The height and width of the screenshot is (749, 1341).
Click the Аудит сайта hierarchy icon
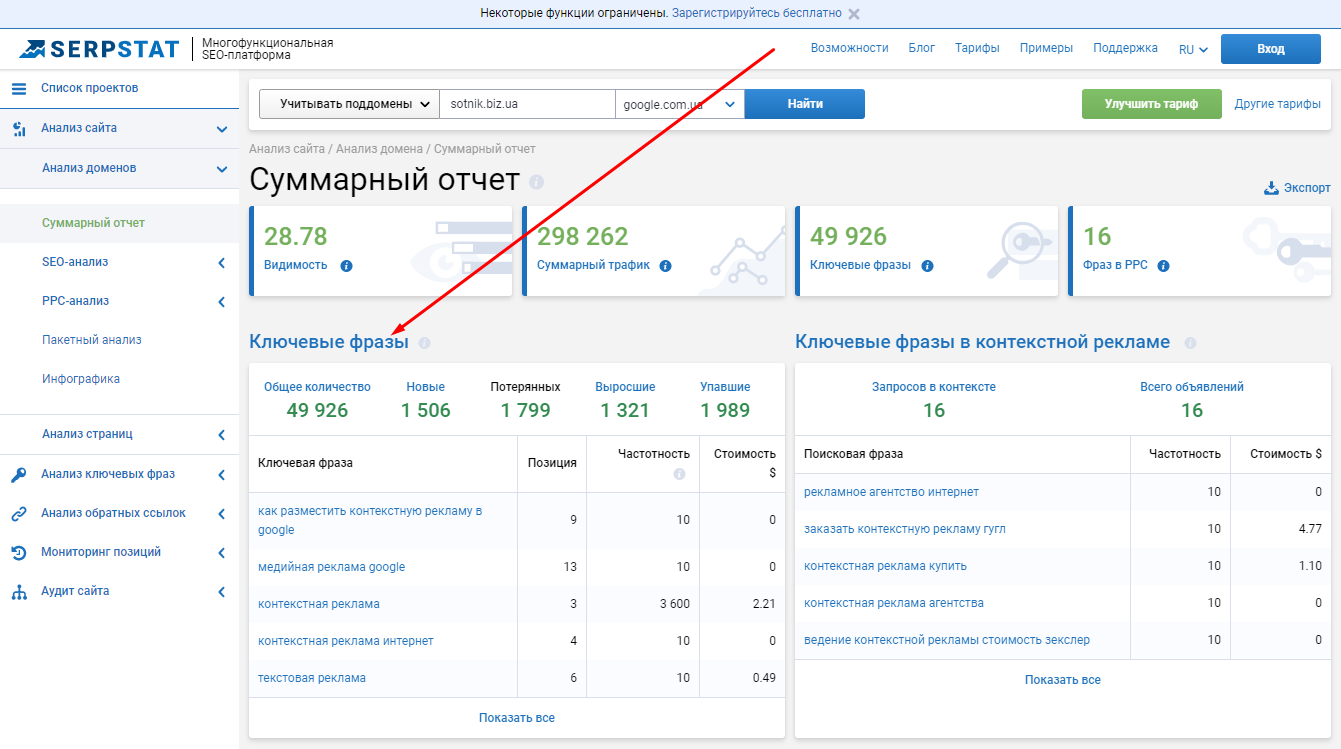pos(18,592)
